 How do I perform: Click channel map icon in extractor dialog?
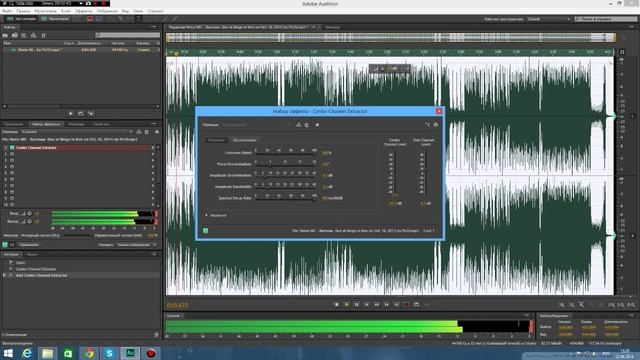pos(427,125)
